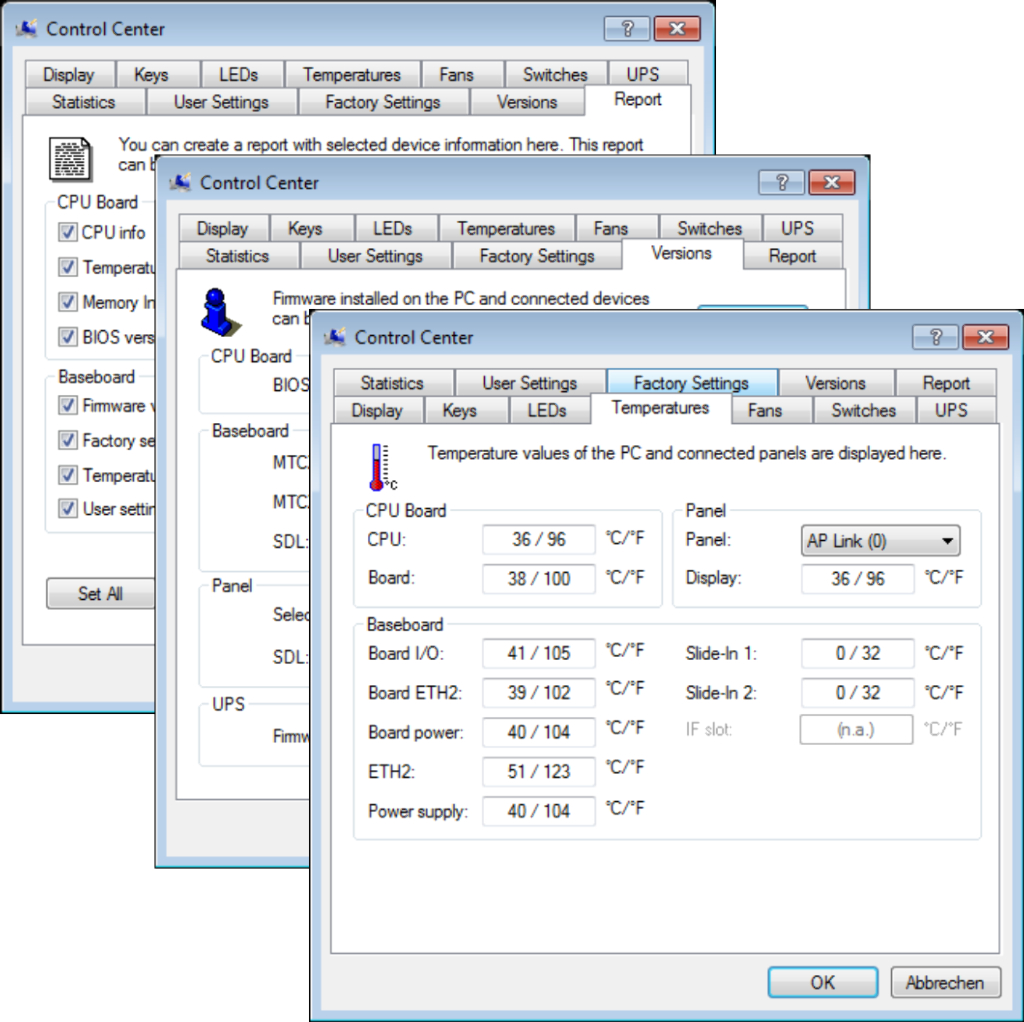Disable the Firmware checkbox under Baseboard
The height and width of the screenshot is (1022, 1024).
pyautogui.click(x=68, y=405)
